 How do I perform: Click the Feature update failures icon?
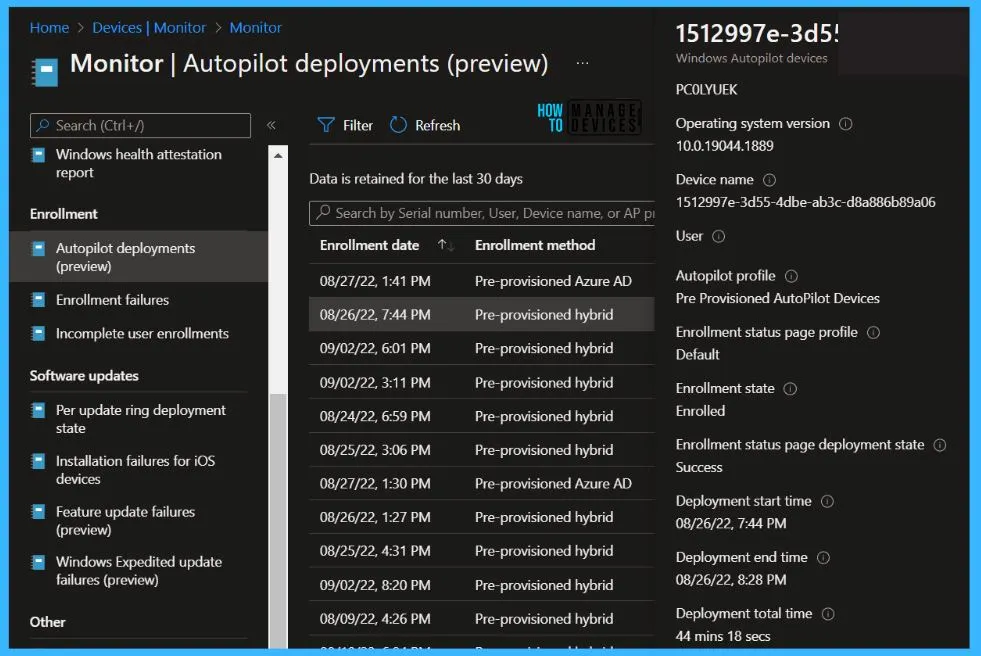point(38,512)
